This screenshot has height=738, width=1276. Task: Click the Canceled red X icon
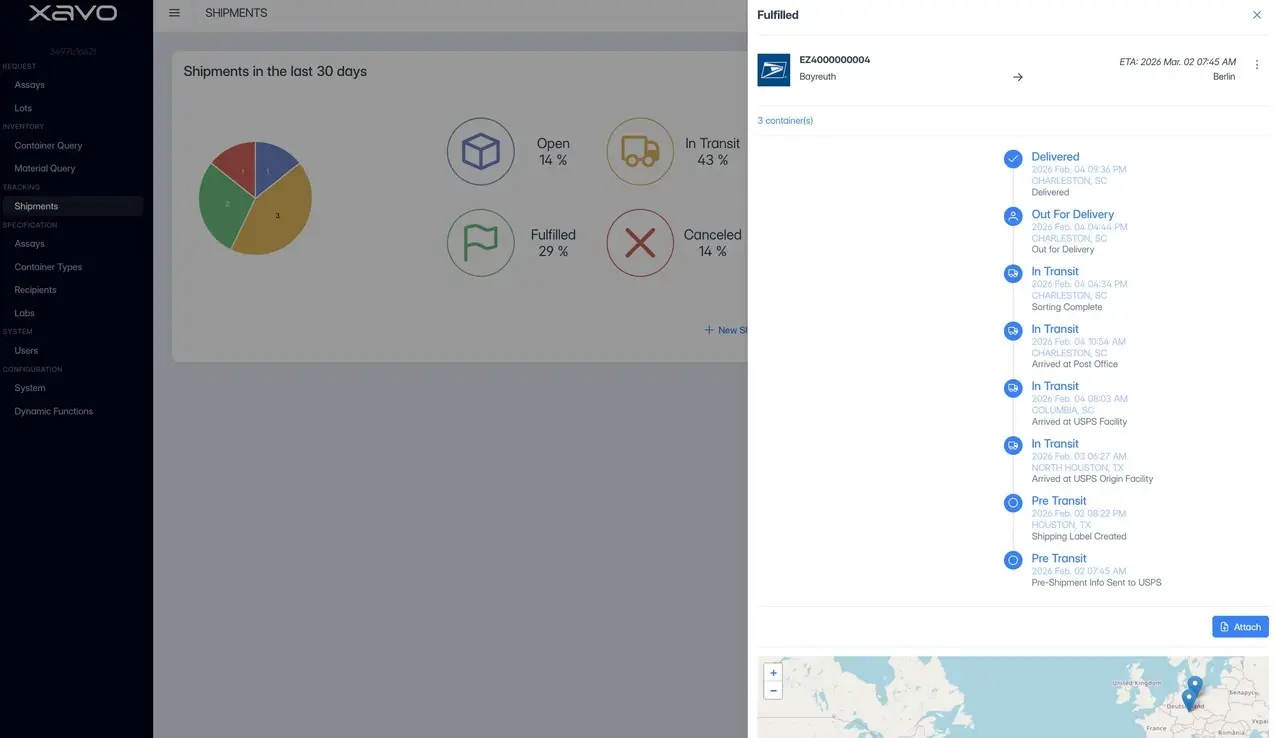pos(641,243)
